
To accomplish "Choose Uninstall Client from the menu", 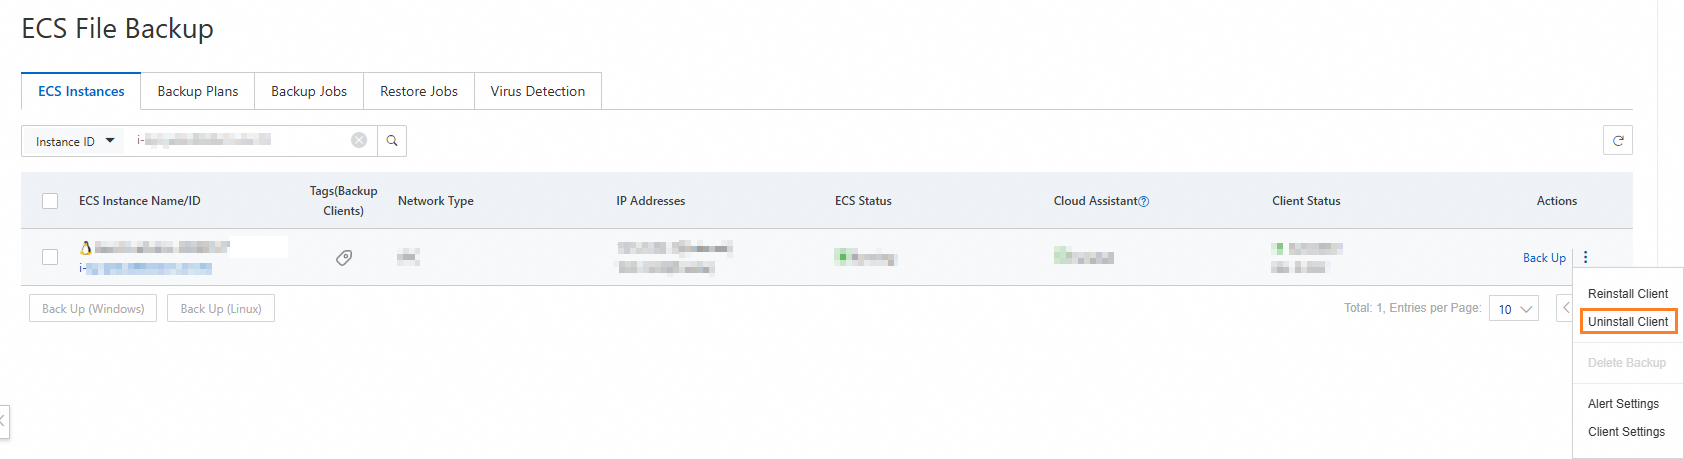I will coord(1628,322).
